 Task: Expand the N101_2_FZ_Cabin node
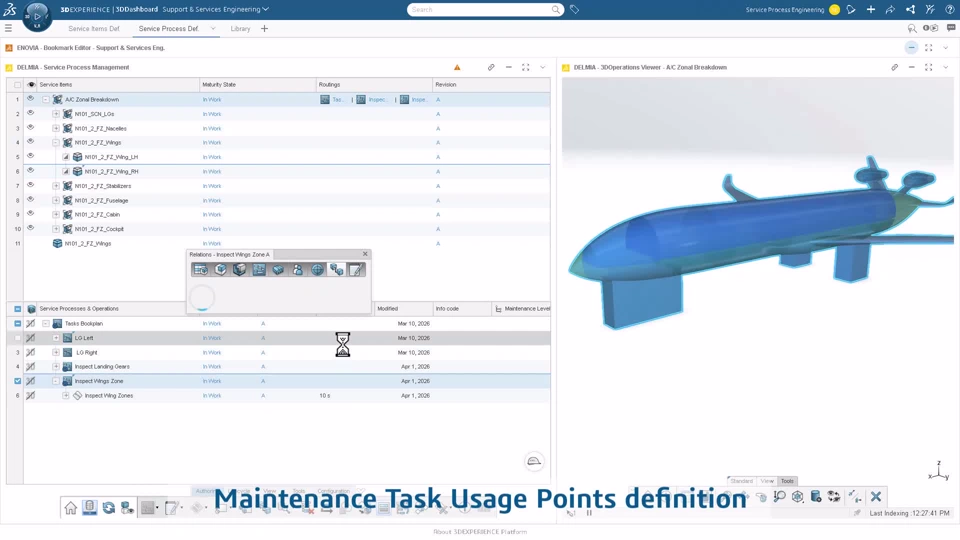coord(56,214)
